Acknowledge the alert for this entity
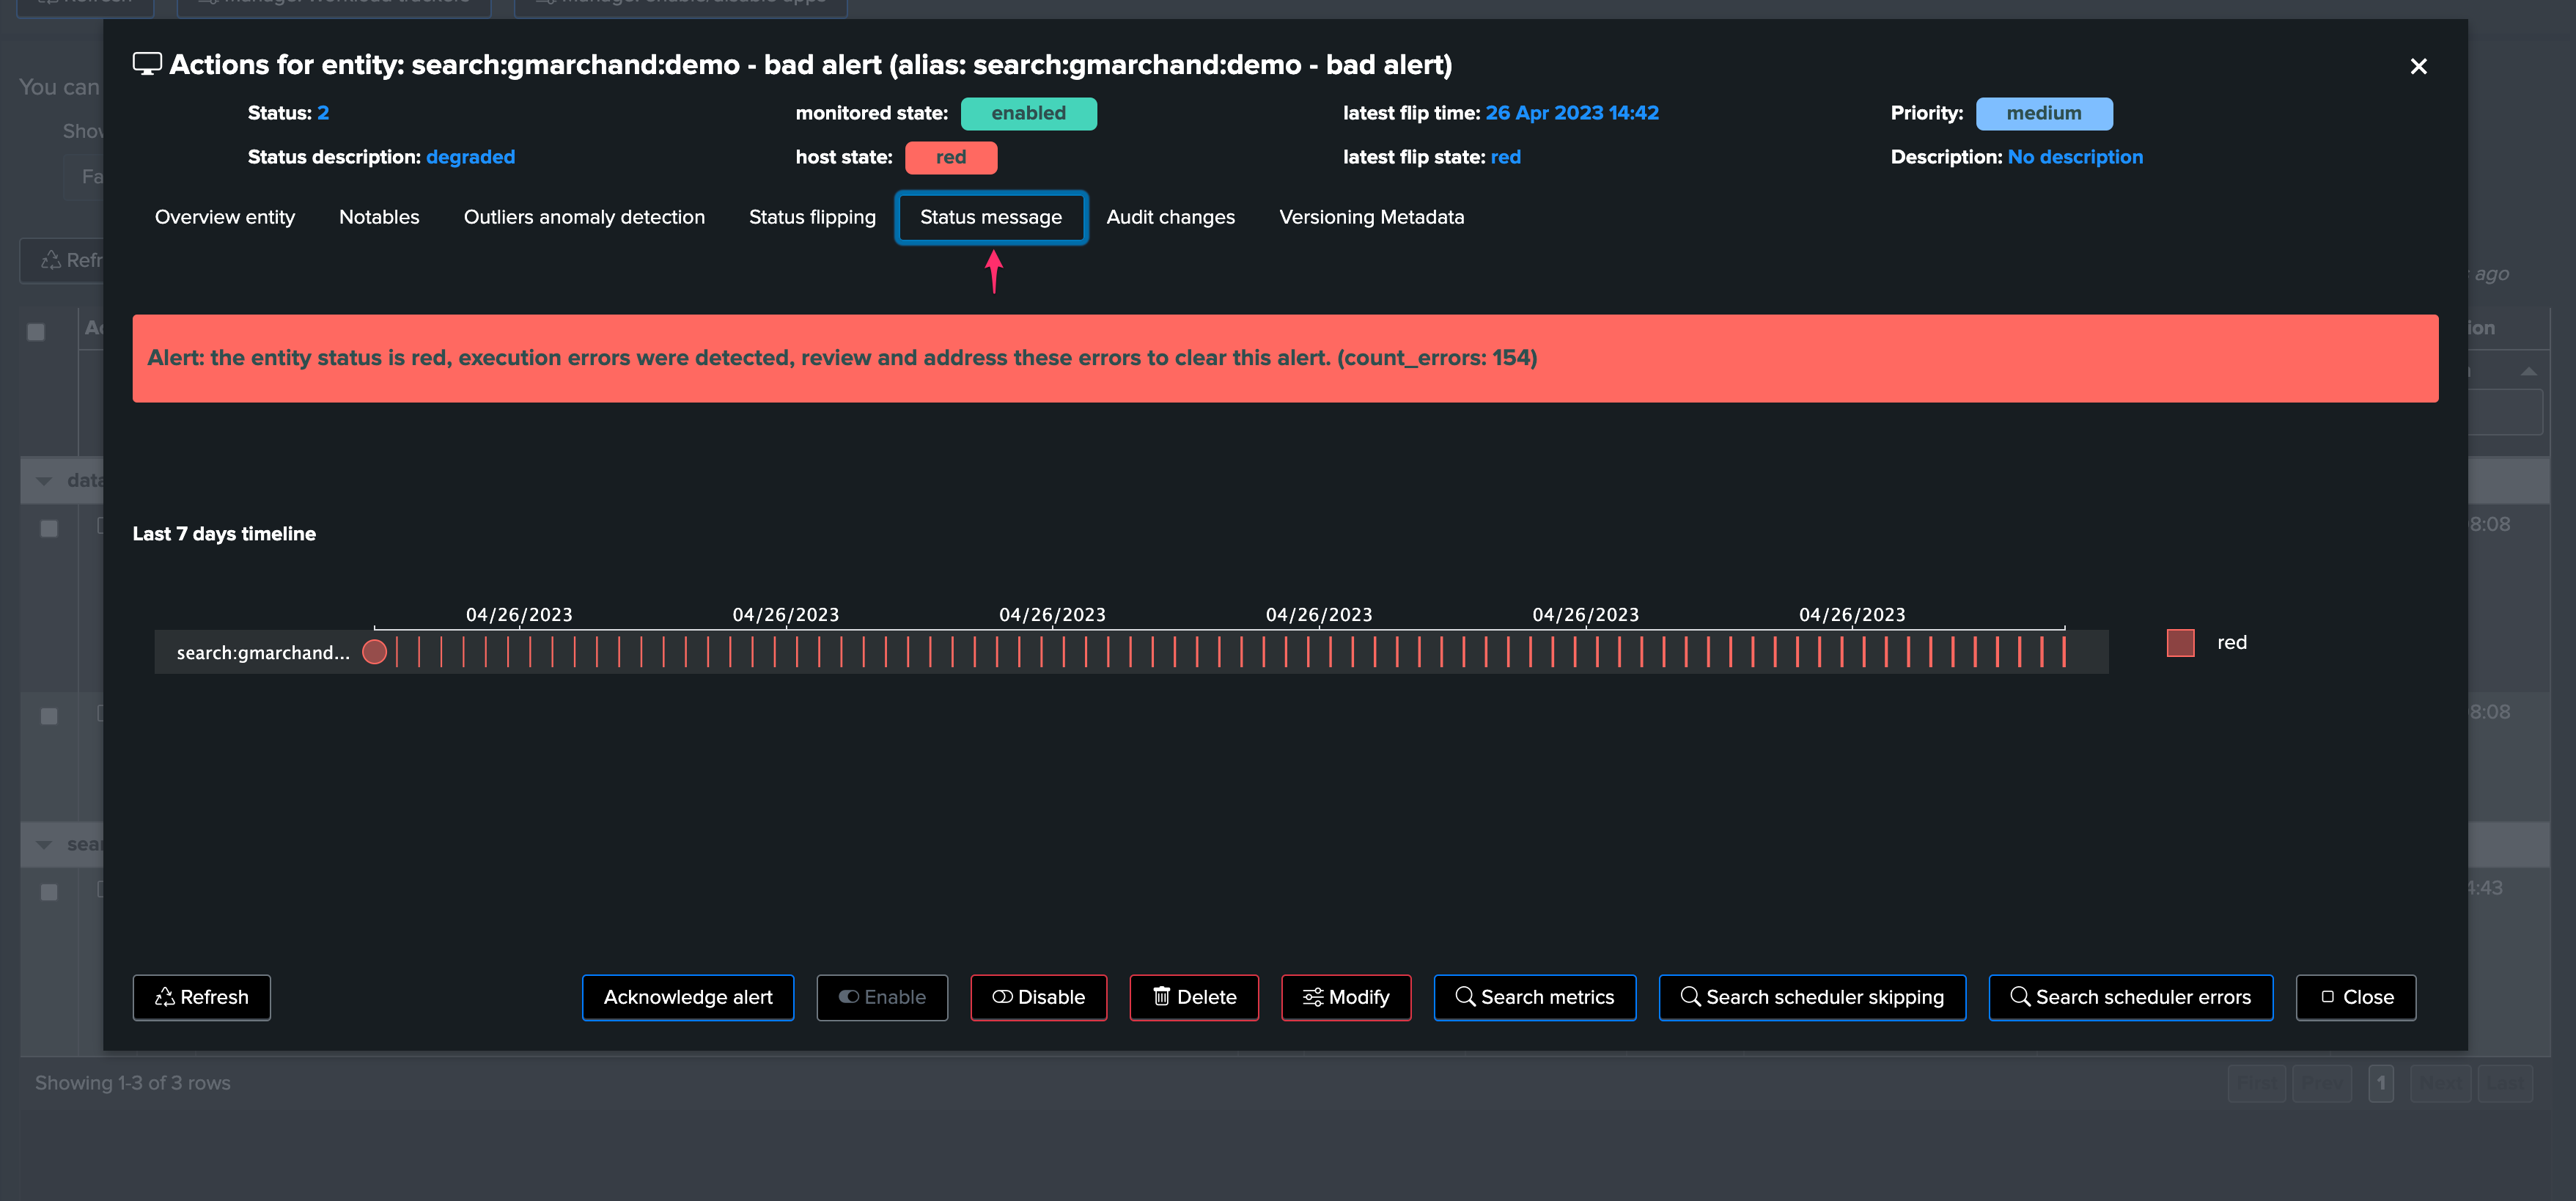The height and width of the screenshot is (1201, 2576). (x=688, y=997)
